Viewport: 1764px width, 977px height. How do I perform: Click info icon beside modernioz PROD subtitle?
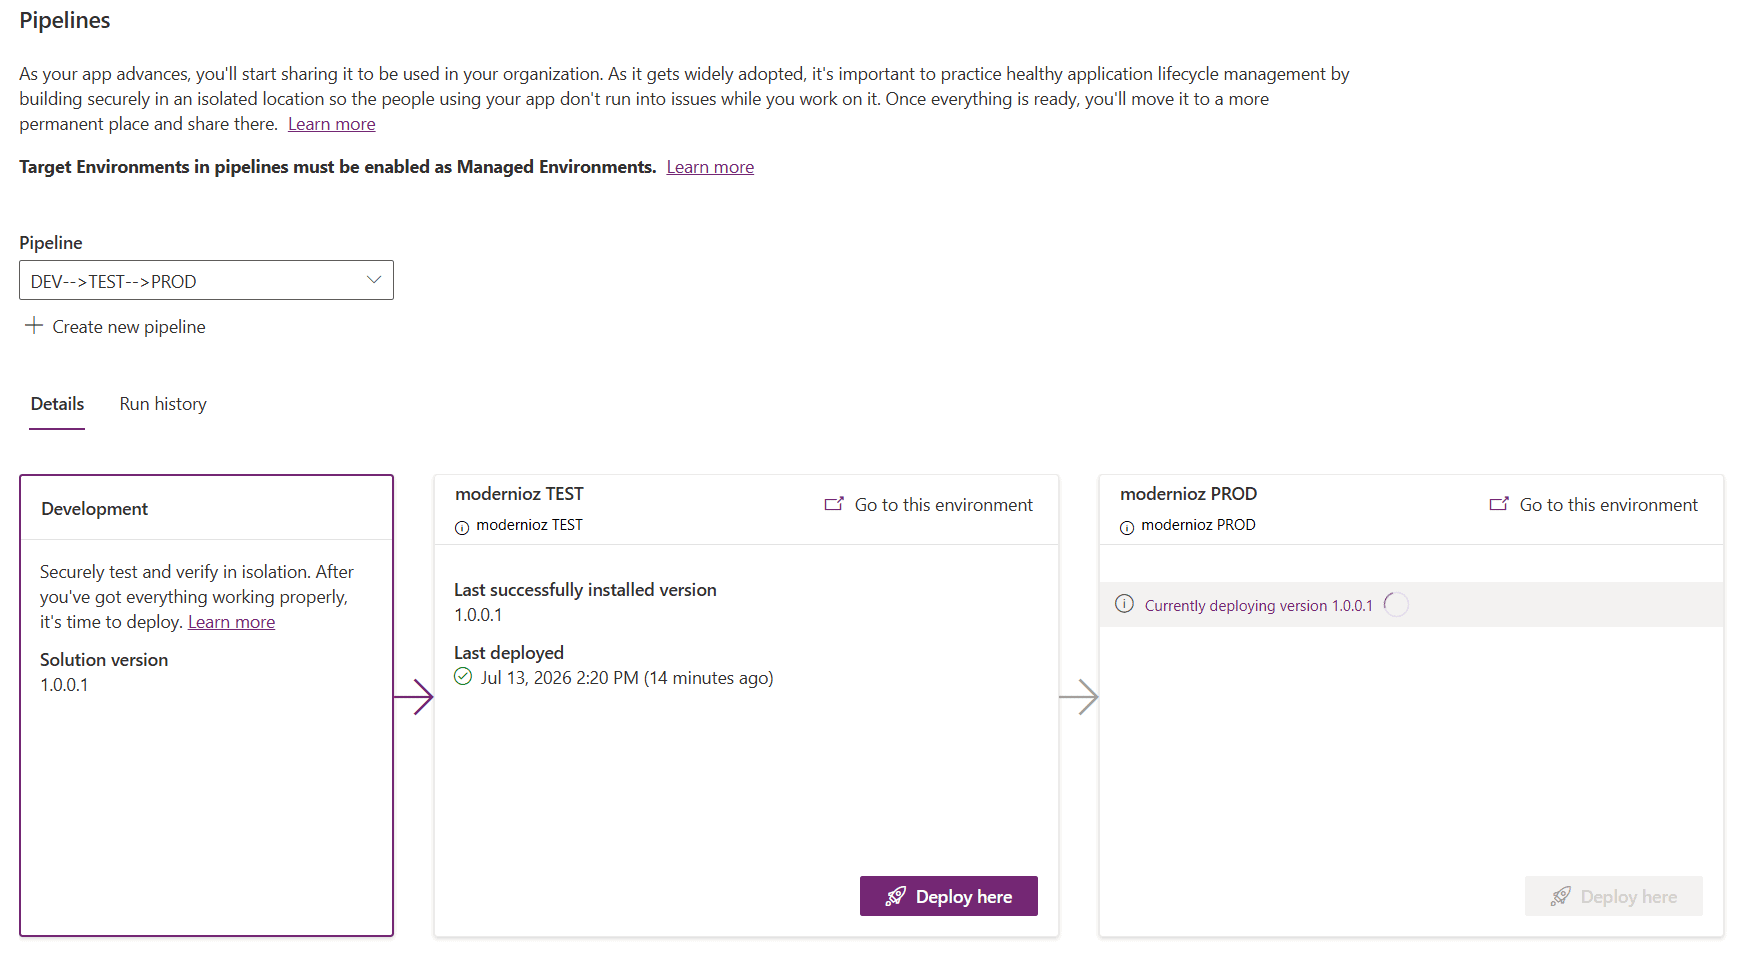[1127, 528]
